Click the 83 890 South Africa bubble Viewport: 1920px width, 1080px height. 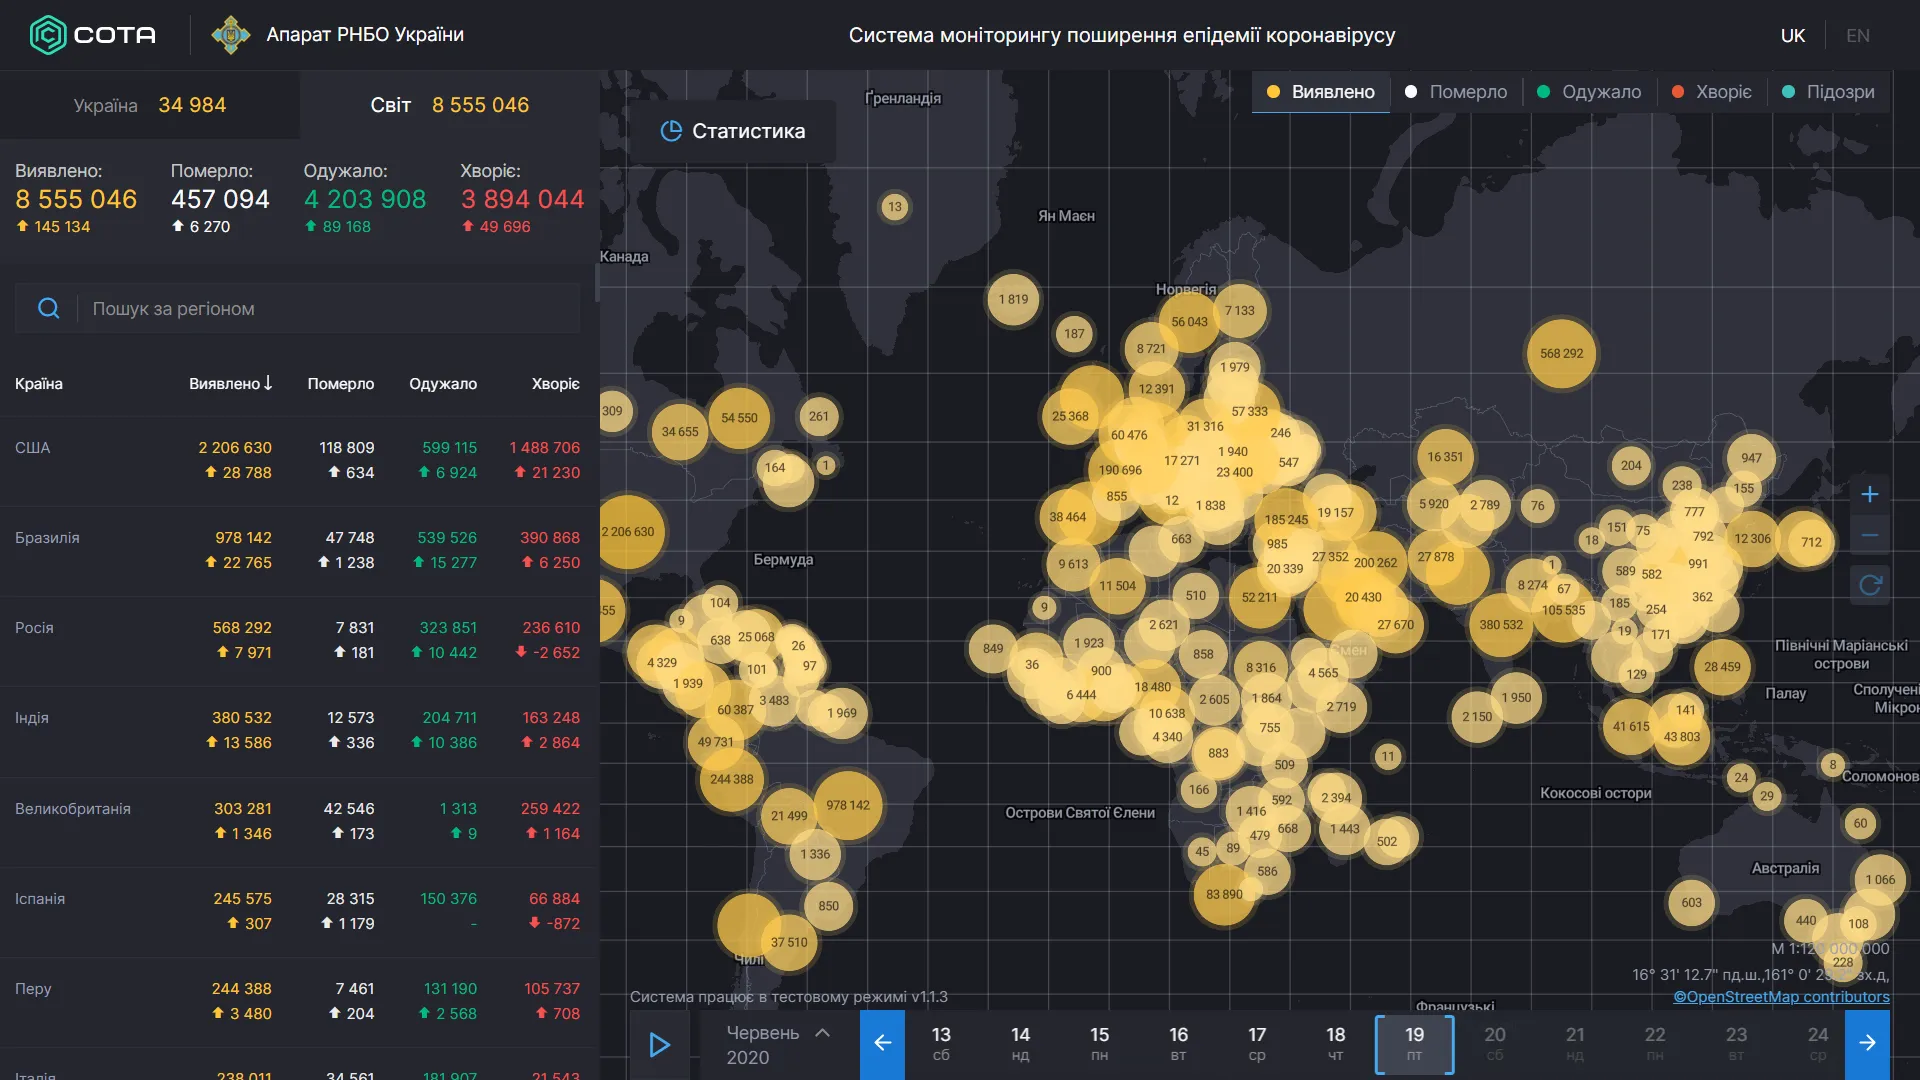[1224, 894]
